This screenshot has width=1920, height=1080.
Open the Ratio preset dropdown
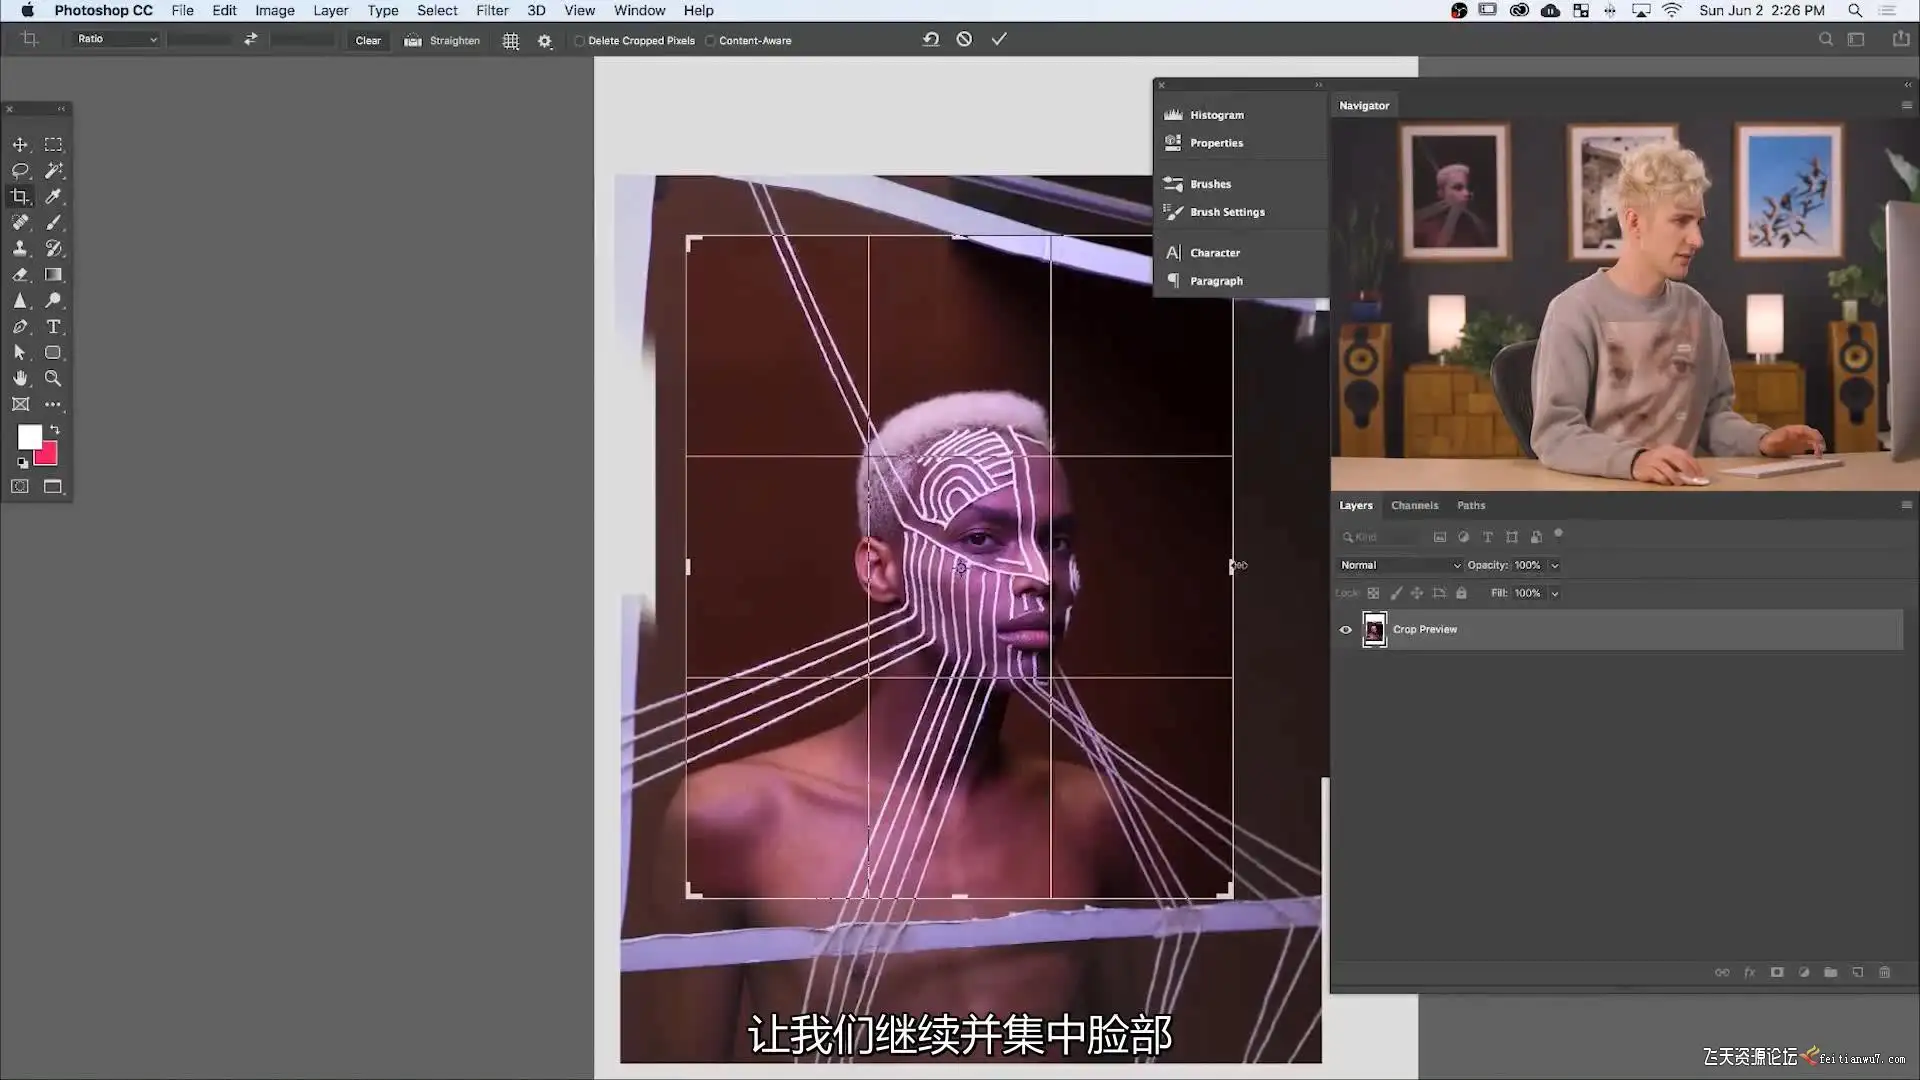pyautogui.click(x=117, y=39)
